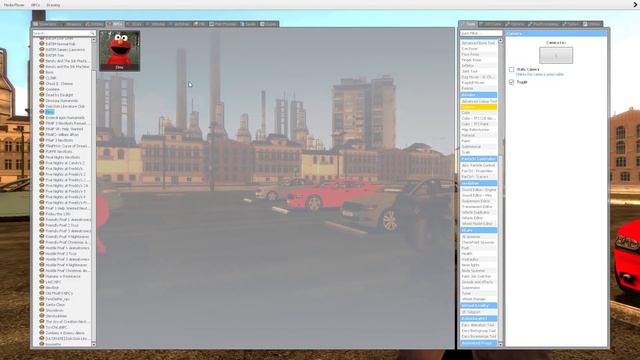Click the Doki Doki Literature Club icon
Screen dimensions: 640x360
coord(42,106)
